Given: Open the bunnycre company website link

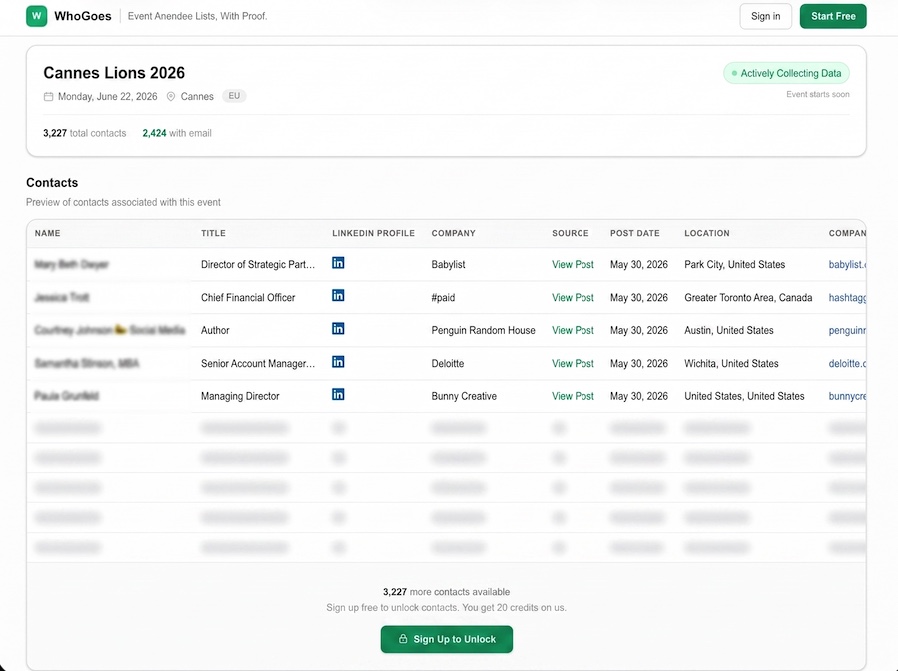Looking at the screenshot, I should (847, 396).
